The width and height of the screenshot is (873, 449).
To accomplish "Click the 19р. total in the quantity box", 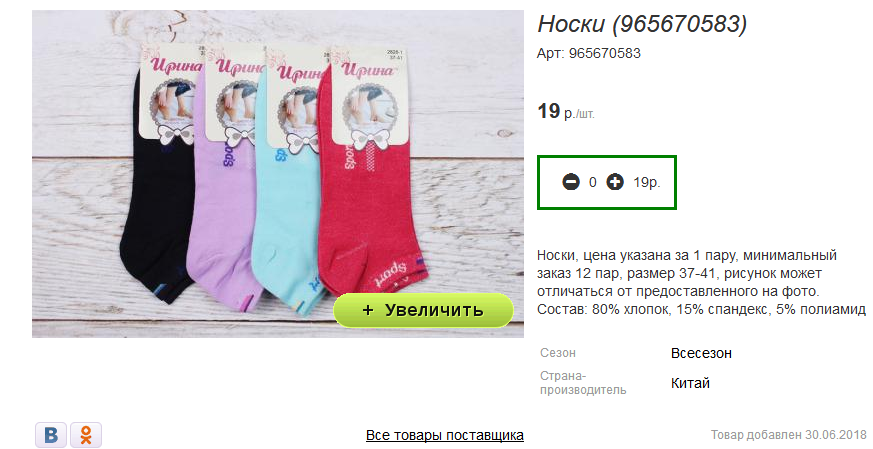I will tap(646, 182).
